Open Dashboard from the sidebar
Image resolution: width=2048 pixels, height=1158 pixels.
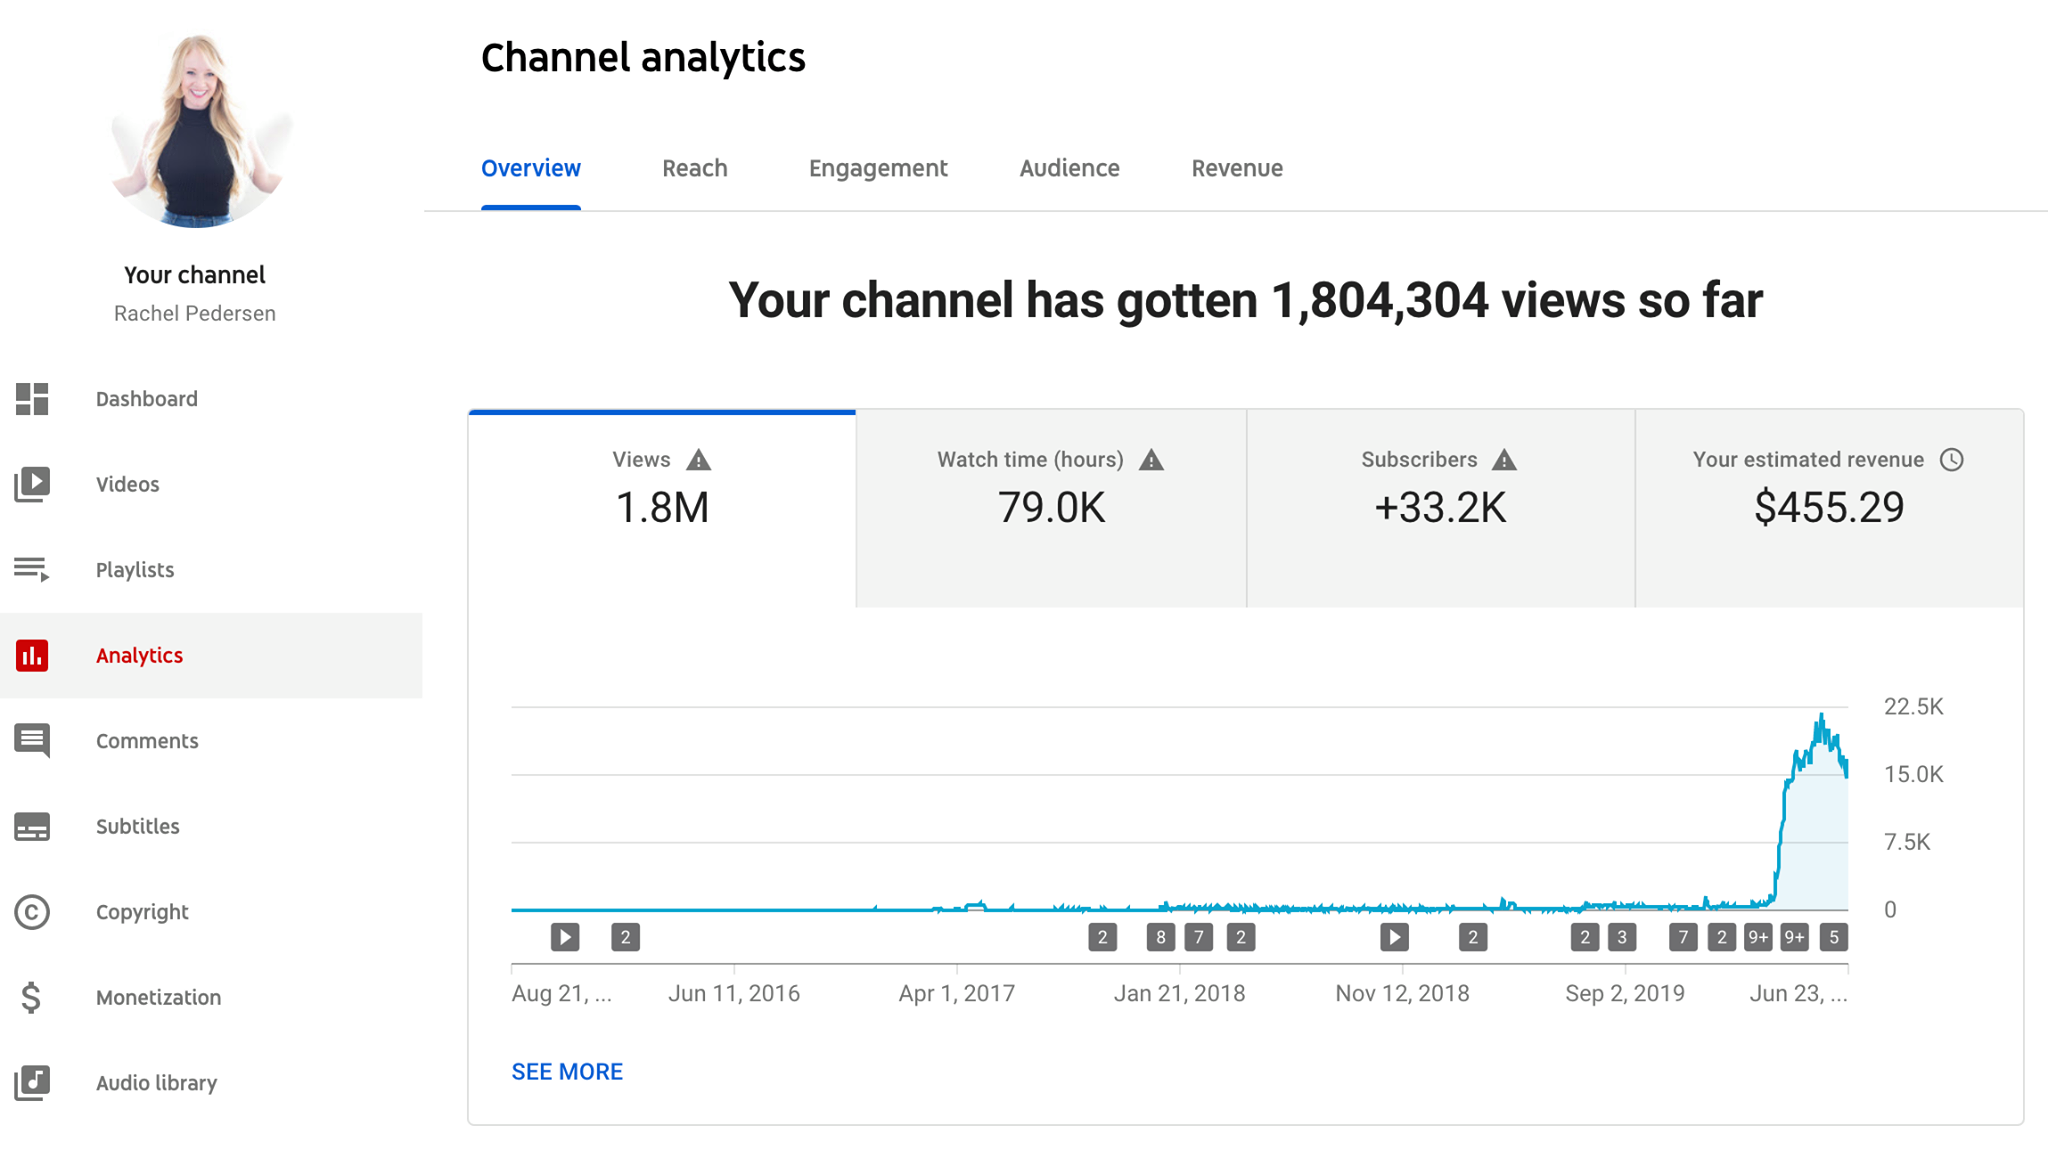146,398
